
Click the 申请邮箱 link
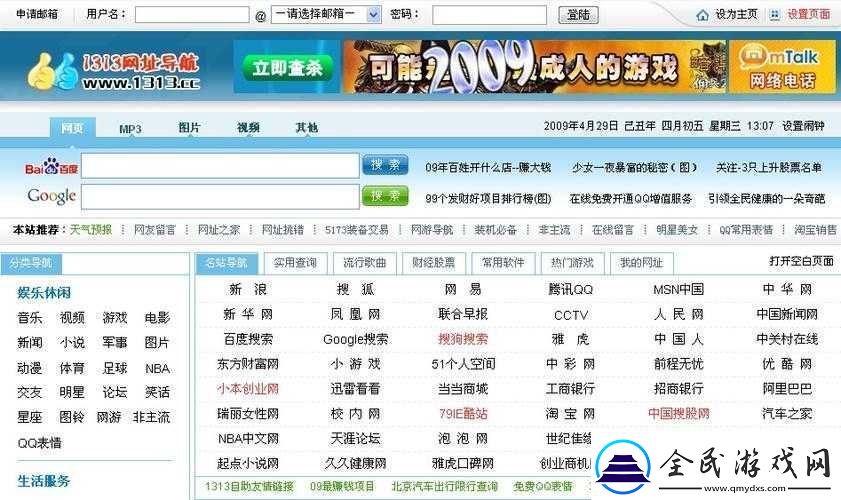click(x=36, y=14)
